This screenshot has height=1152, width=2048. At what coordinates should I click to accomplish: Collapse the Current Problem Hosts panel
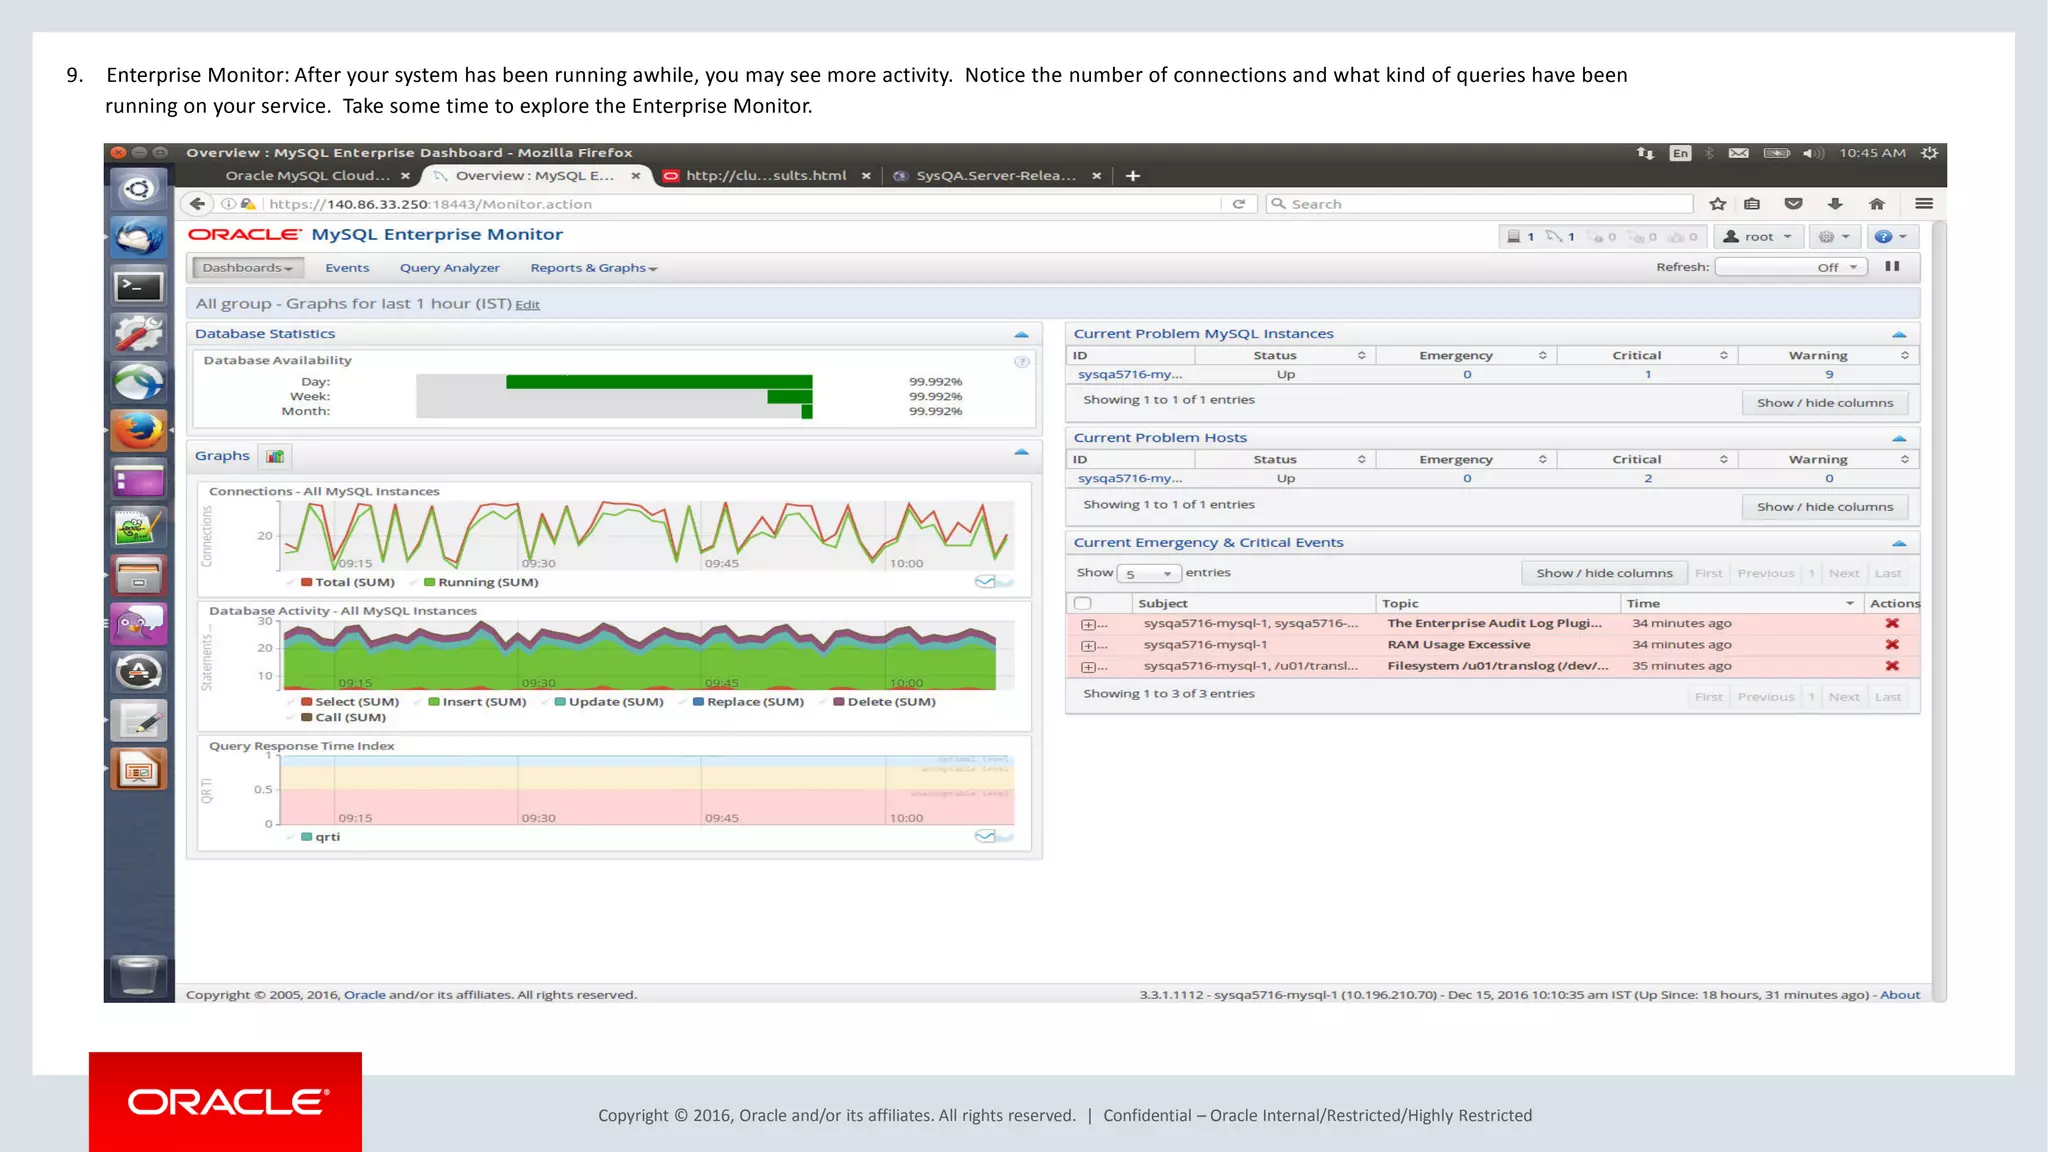[1899, 438]
